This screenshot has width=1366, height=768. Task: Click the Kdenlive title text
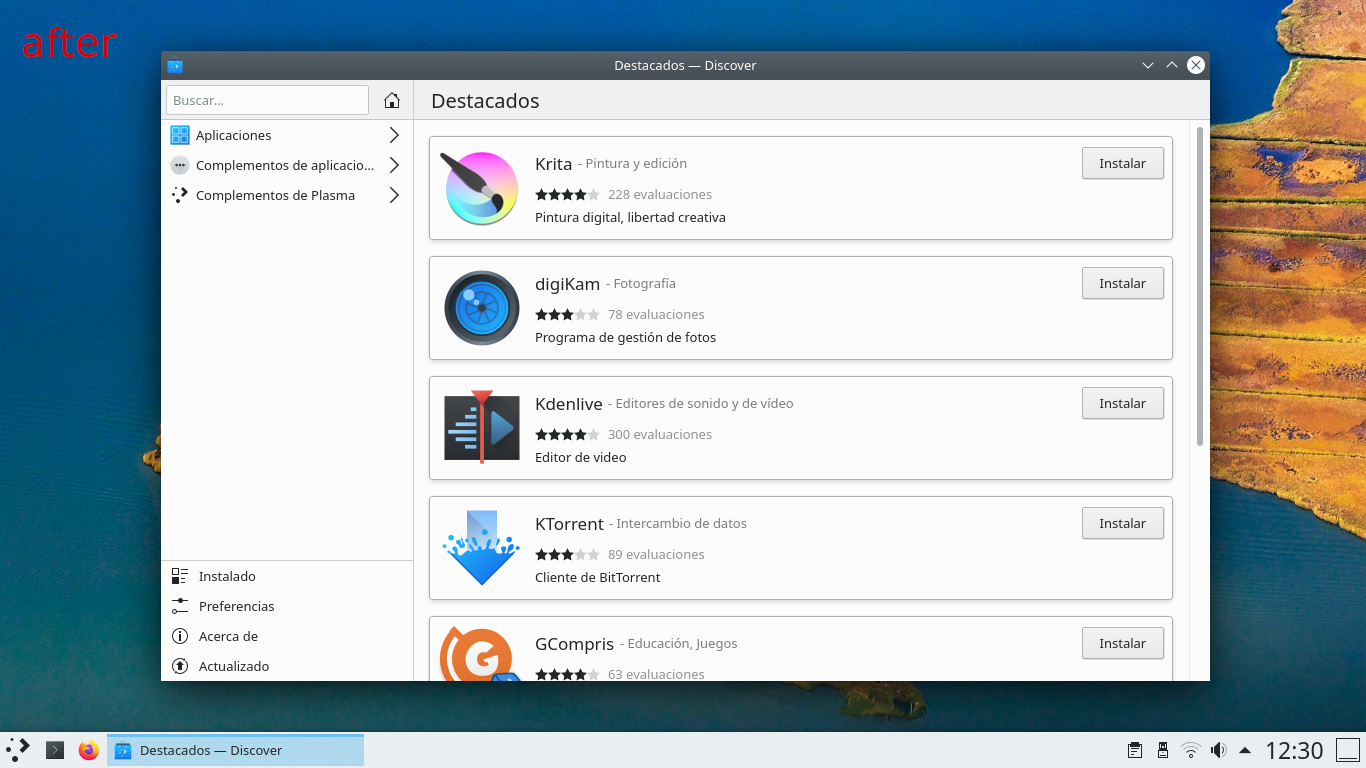click(569, 404)
